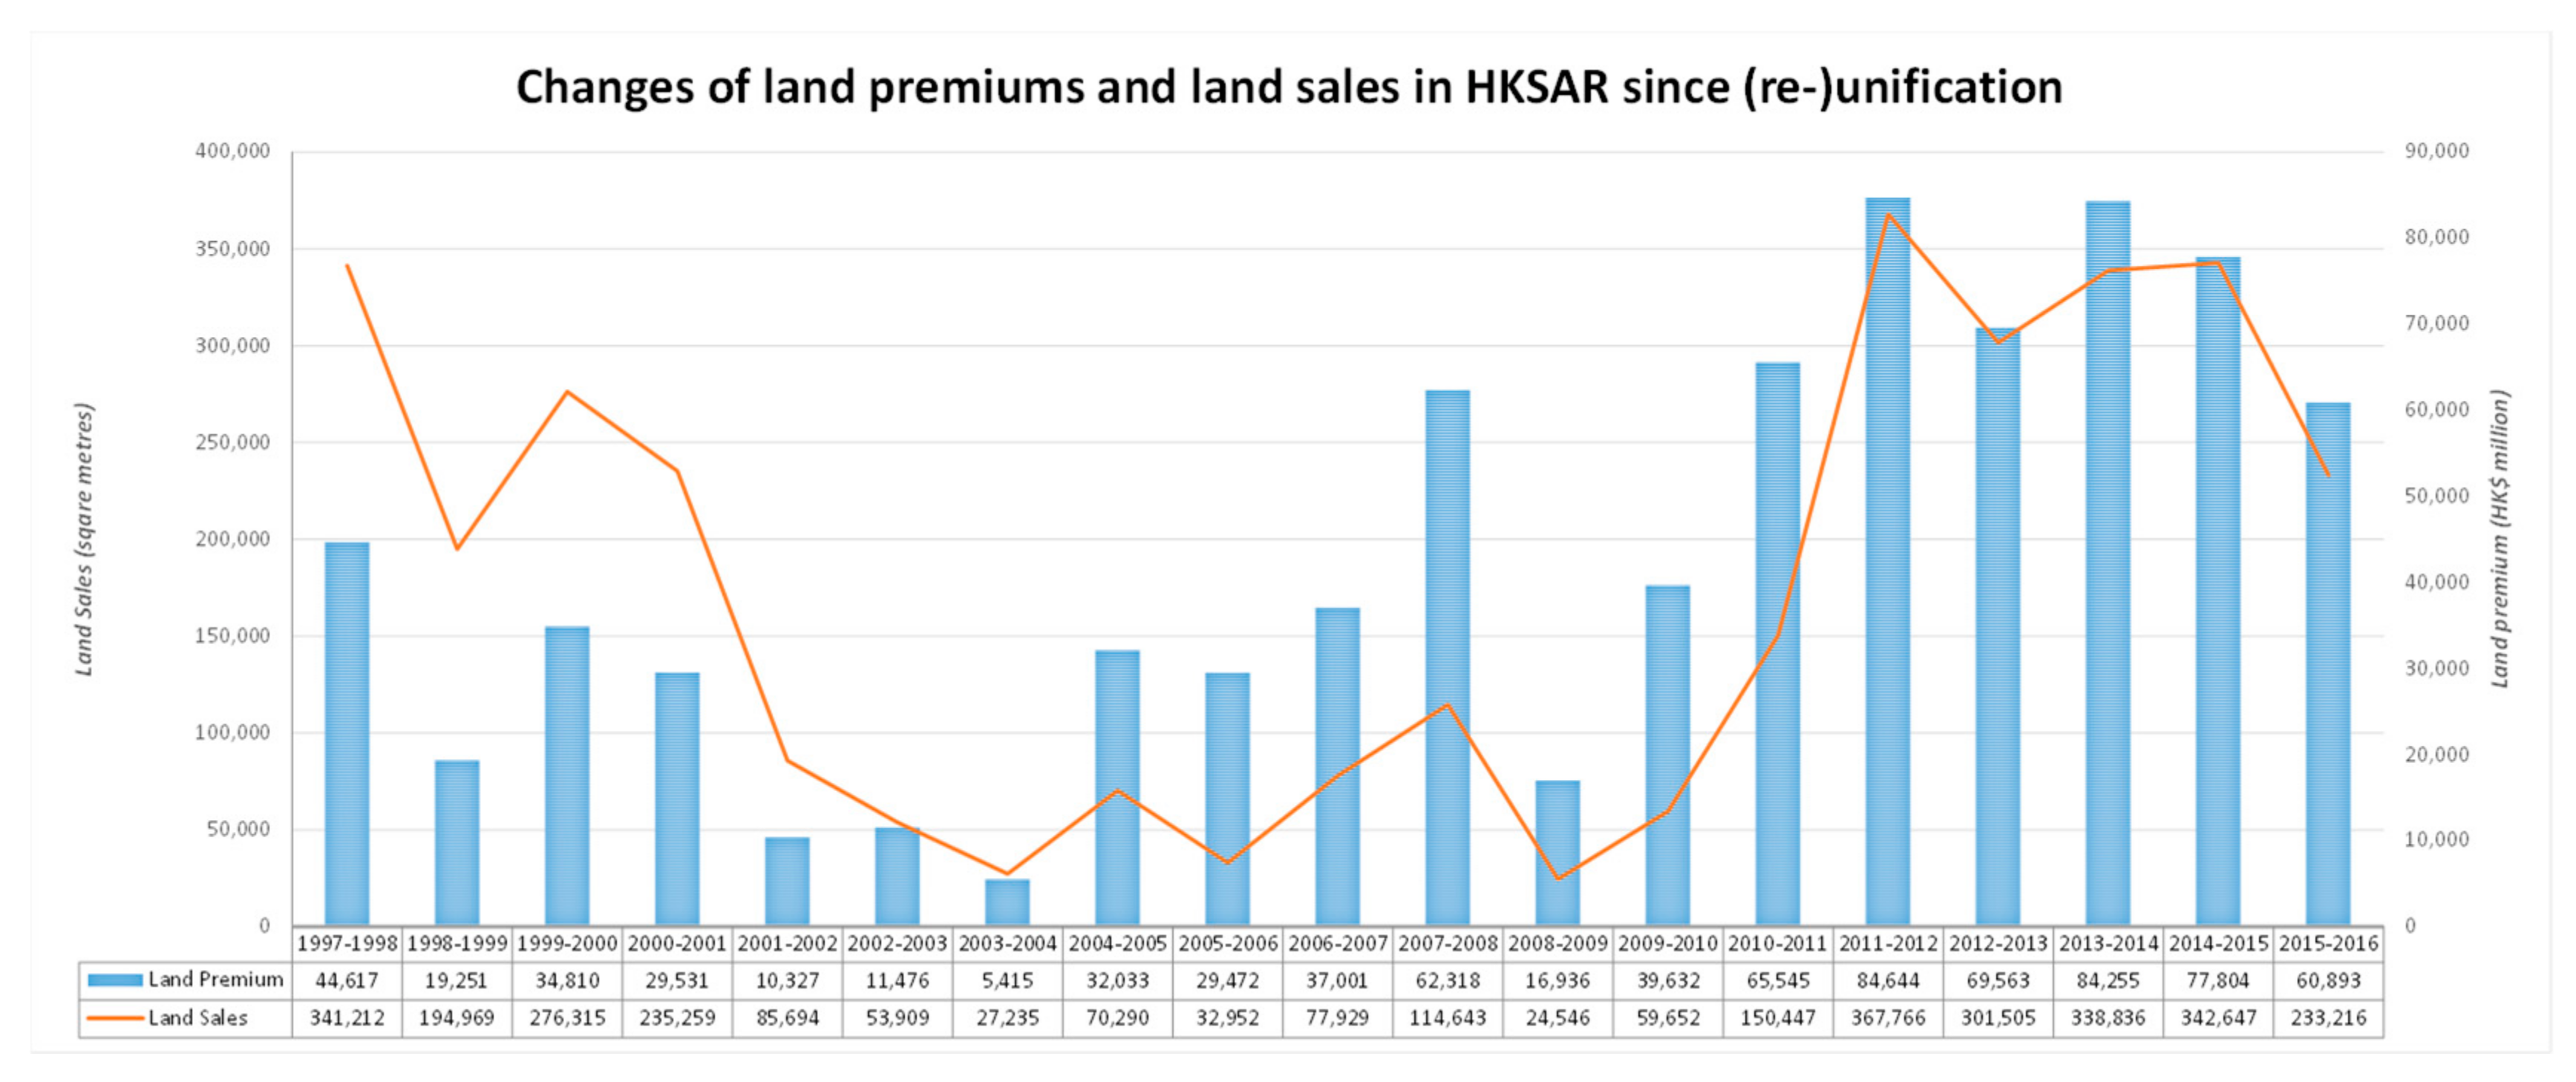The image size is (2576, 1082).
Task: Click the Land Sales legend line
Action: click(x=114, y=1018)
